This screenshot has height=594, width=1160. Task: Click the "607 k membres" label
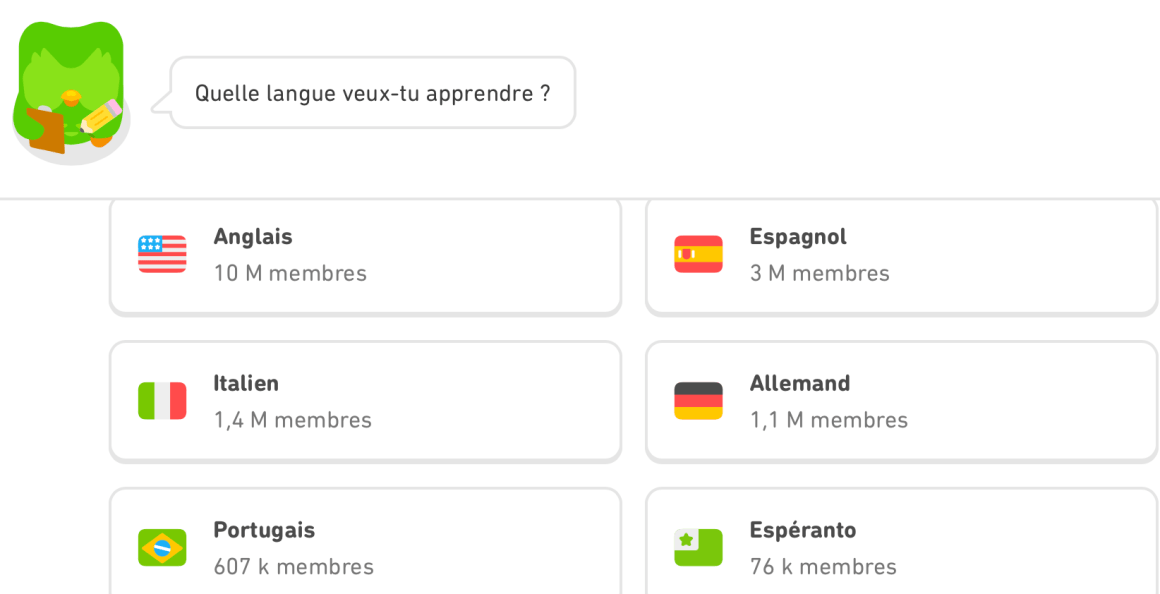(293, 567)
